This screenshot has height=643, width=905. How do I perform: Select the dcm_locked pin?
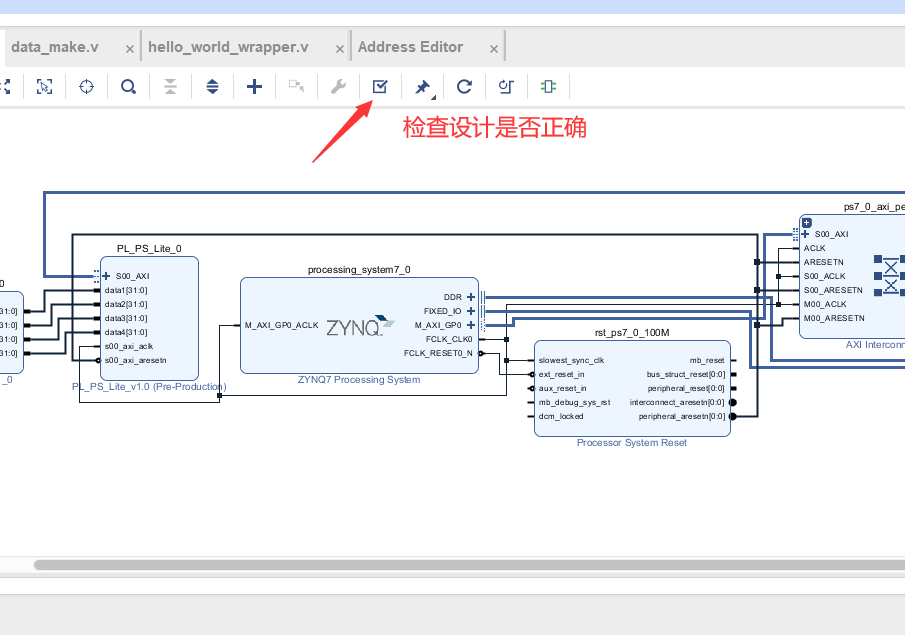[x=561, y=416]
